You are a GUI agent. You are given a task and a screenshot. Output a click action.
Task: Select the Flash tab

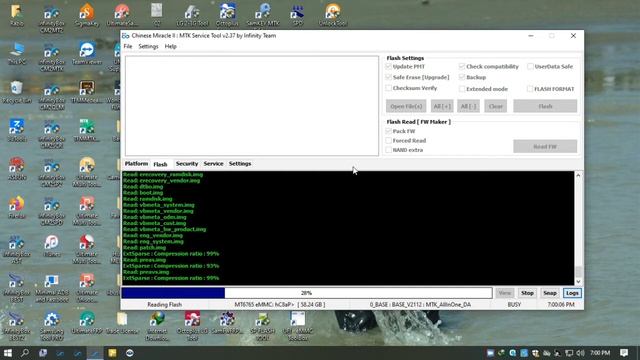(160, 164)
